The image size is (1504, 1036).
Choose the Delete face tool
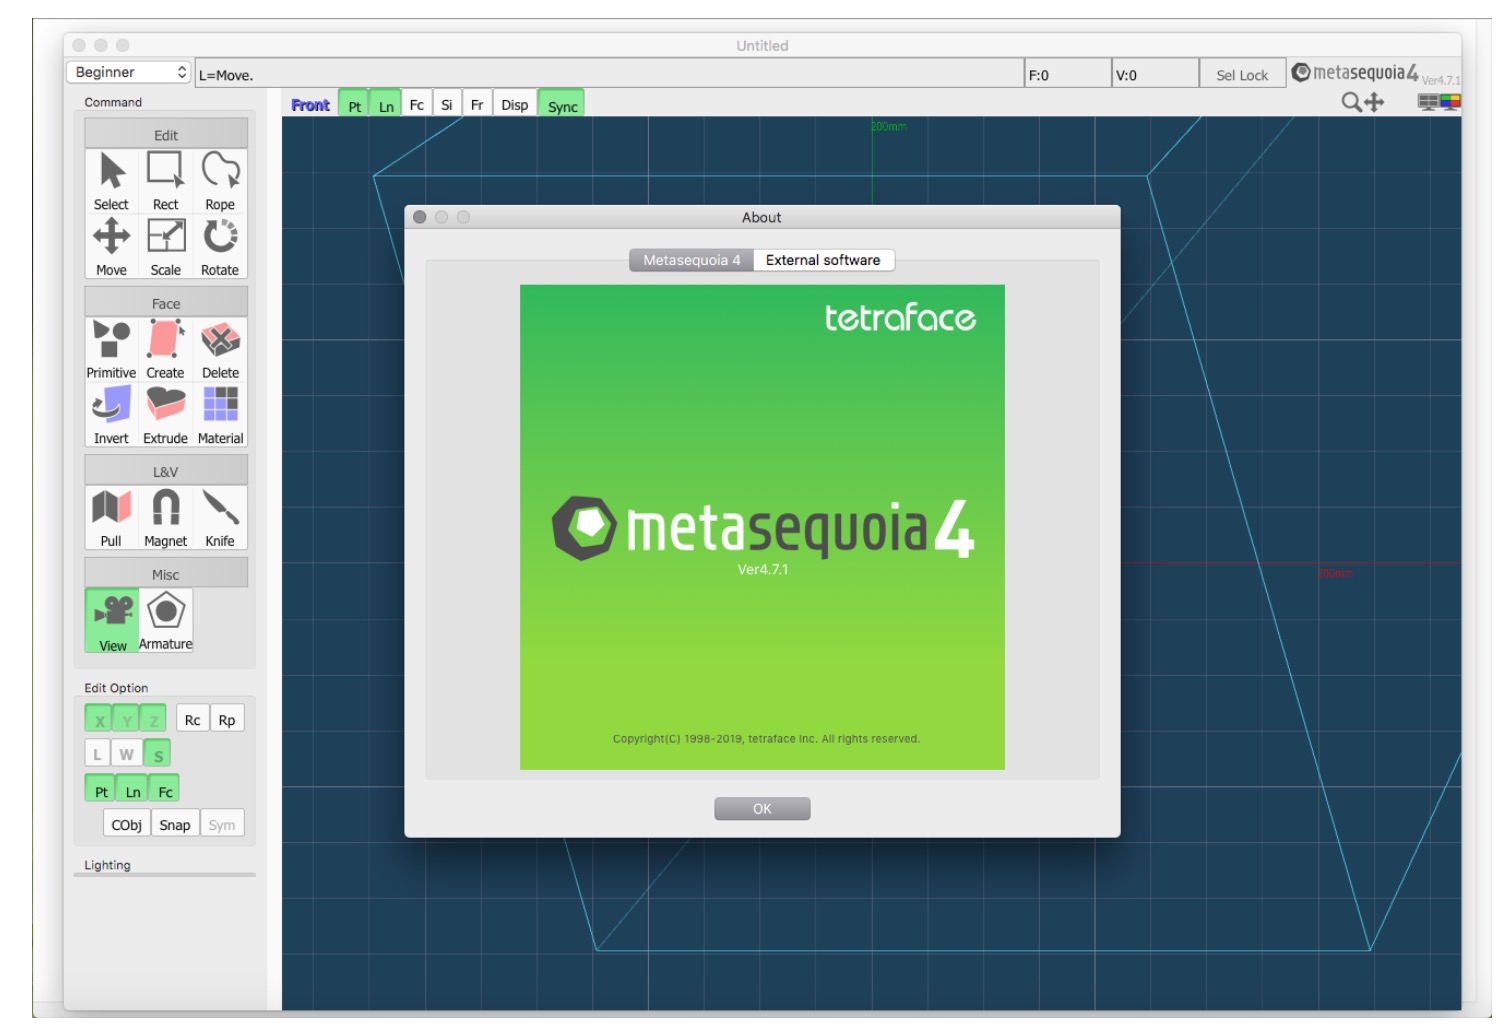pos(220,350)
